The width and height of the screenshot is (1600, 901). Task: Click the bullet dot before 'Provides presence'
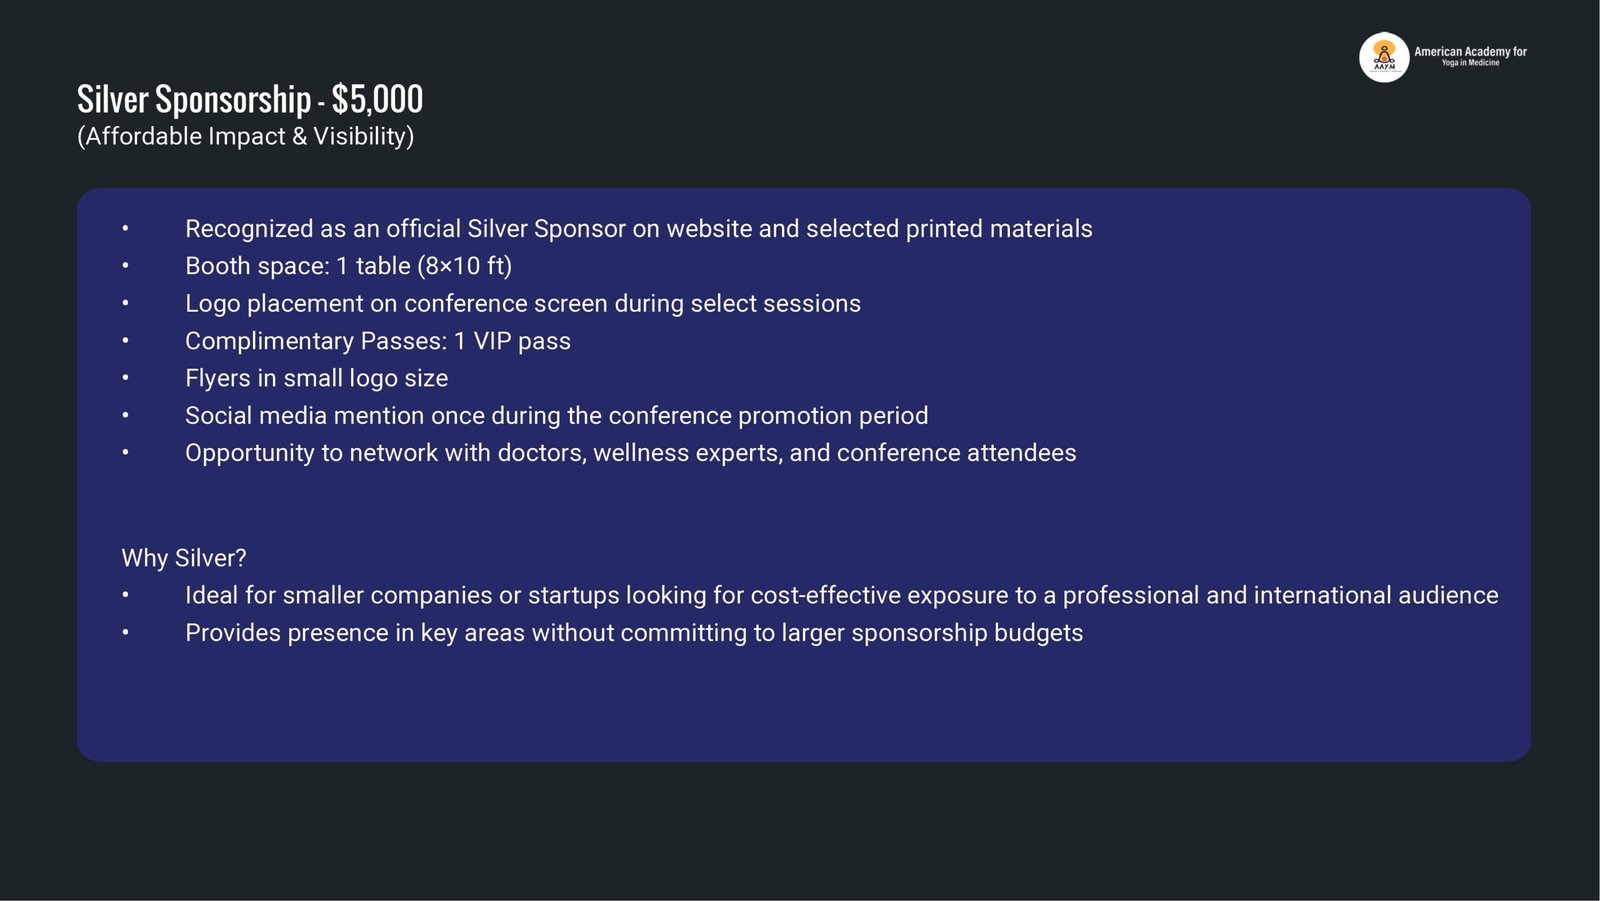(x=126, y=633)
